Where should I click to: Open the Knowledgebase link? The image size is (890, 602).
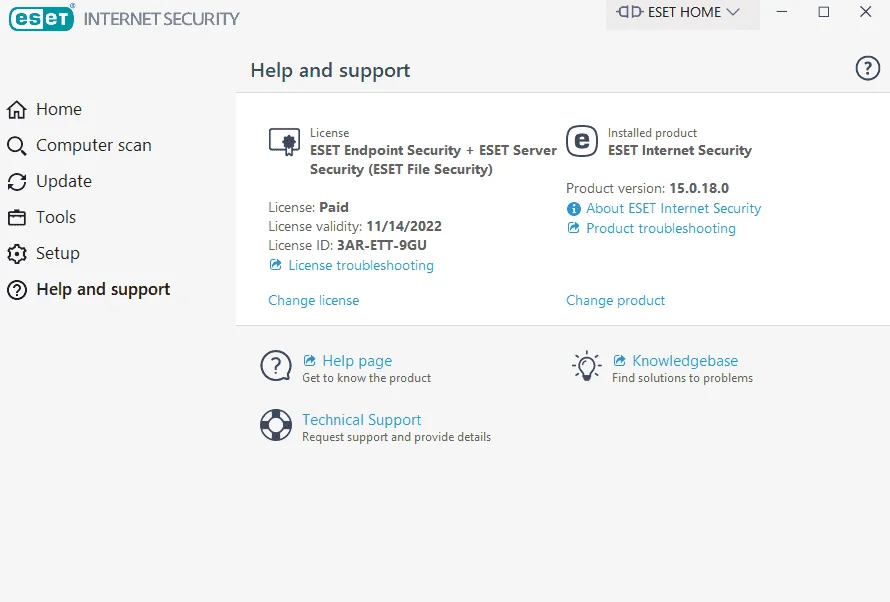click(x=685, y=361)
